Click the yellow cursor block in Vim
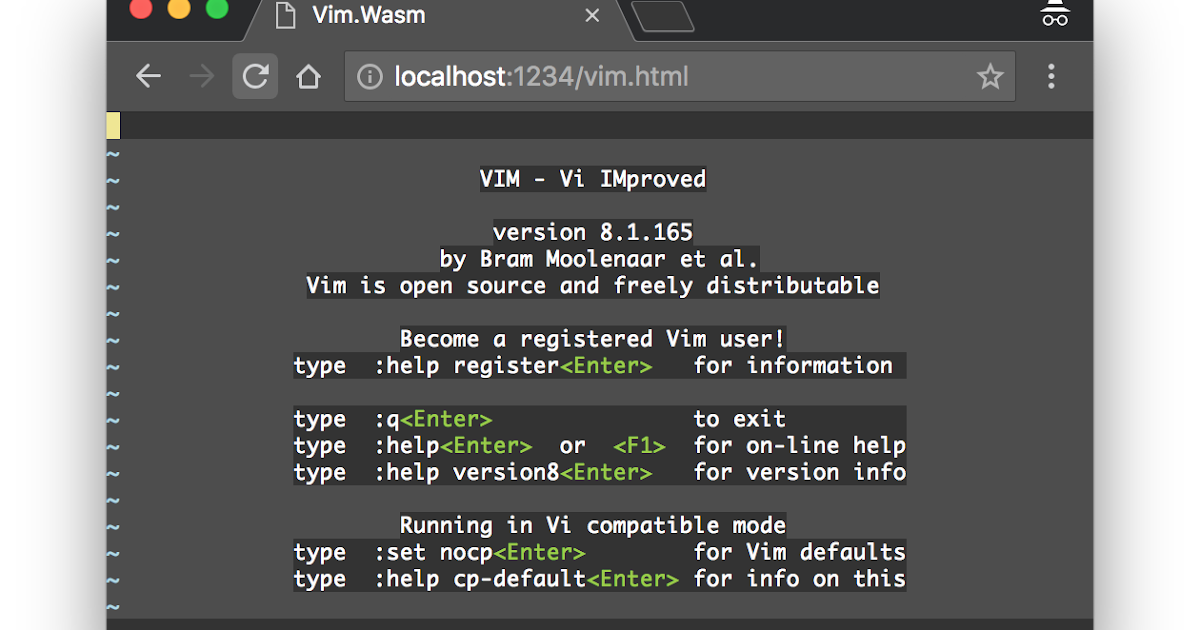The image size is (1200, 630). [114, 125]
